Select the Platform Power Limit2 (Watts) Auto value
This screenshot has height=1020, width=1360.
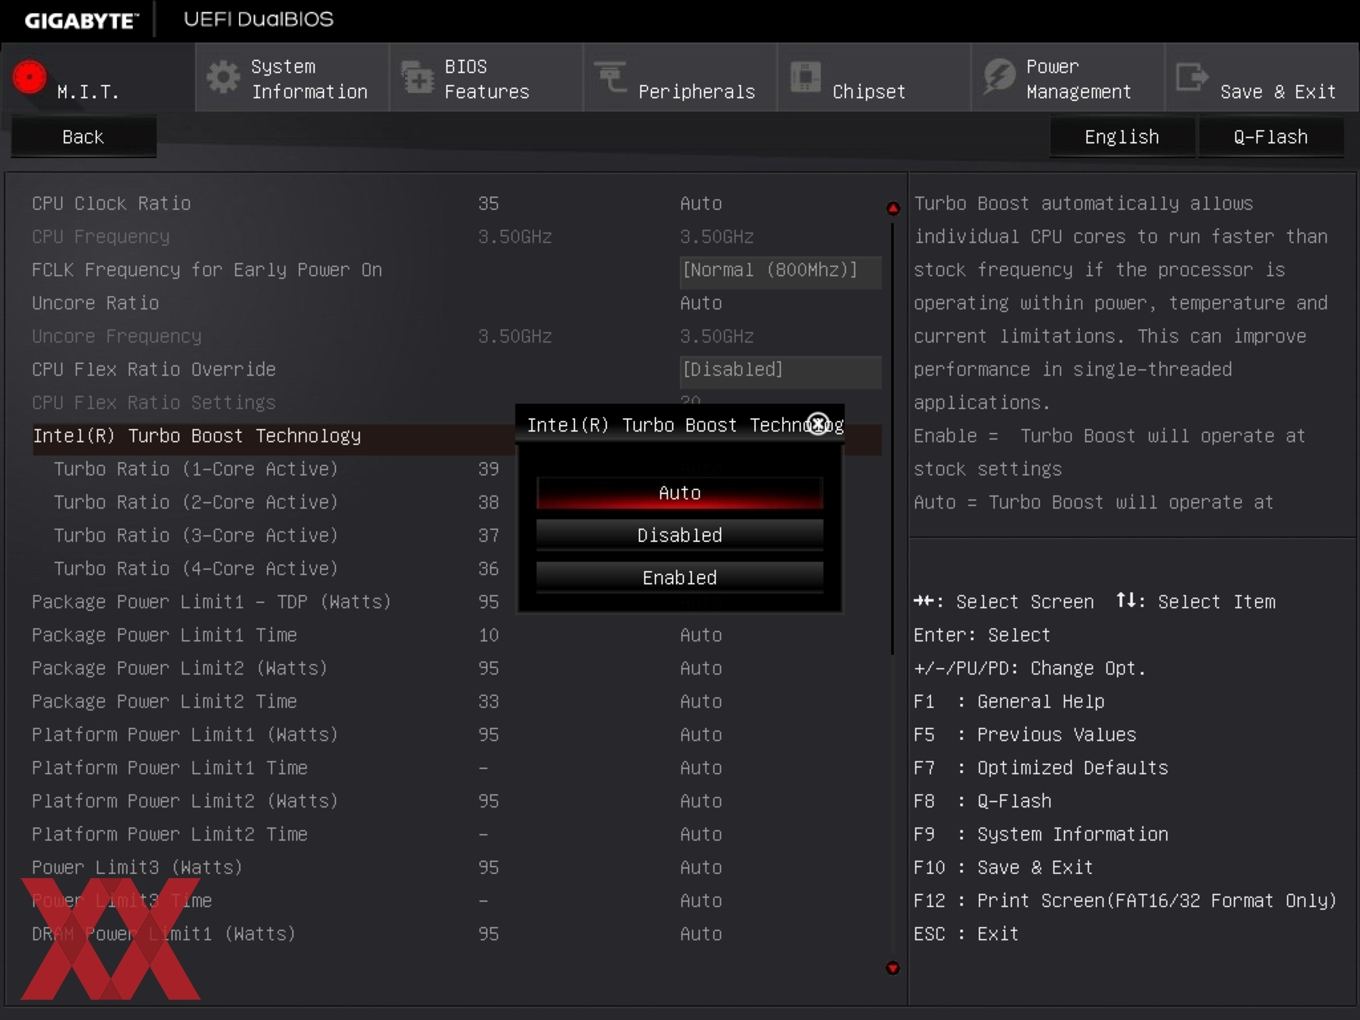pos(701,801)
